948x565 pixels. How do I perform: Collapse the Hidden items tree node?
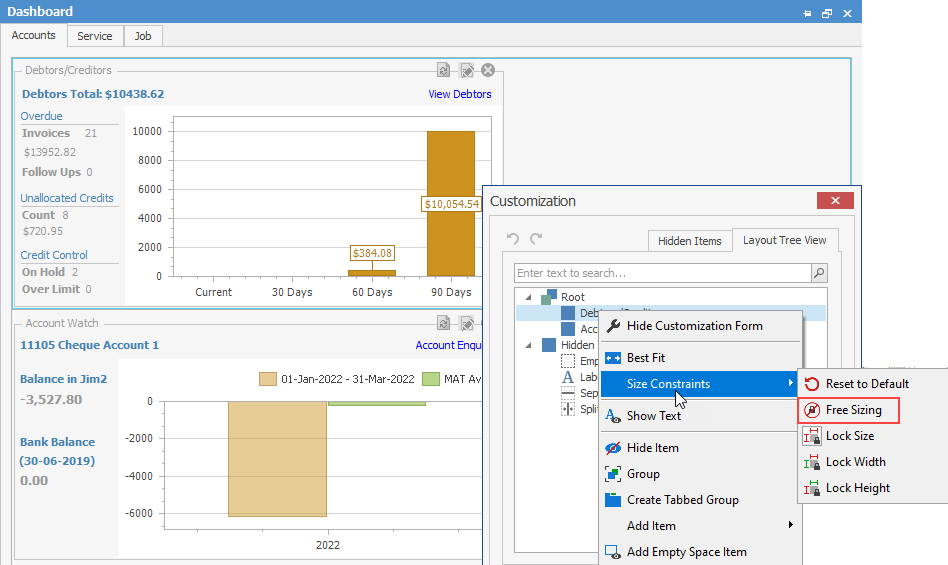point(526,345)
